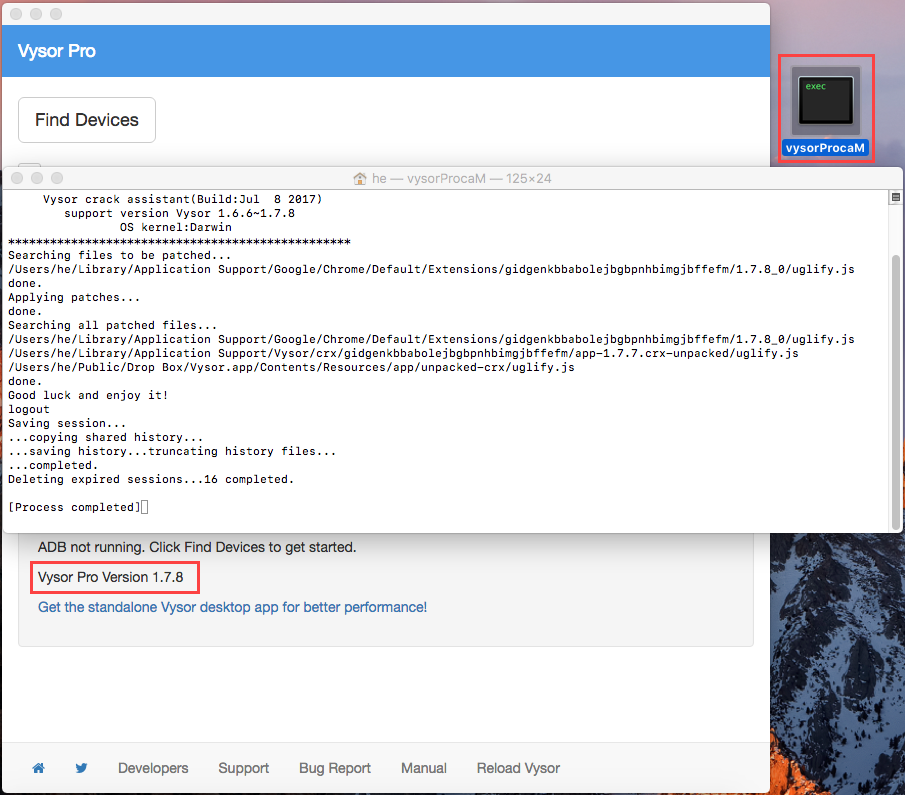The width and height of the screenshot is (905, 795).
Task: Click the Vysor Pro header title
Action: 57,51
